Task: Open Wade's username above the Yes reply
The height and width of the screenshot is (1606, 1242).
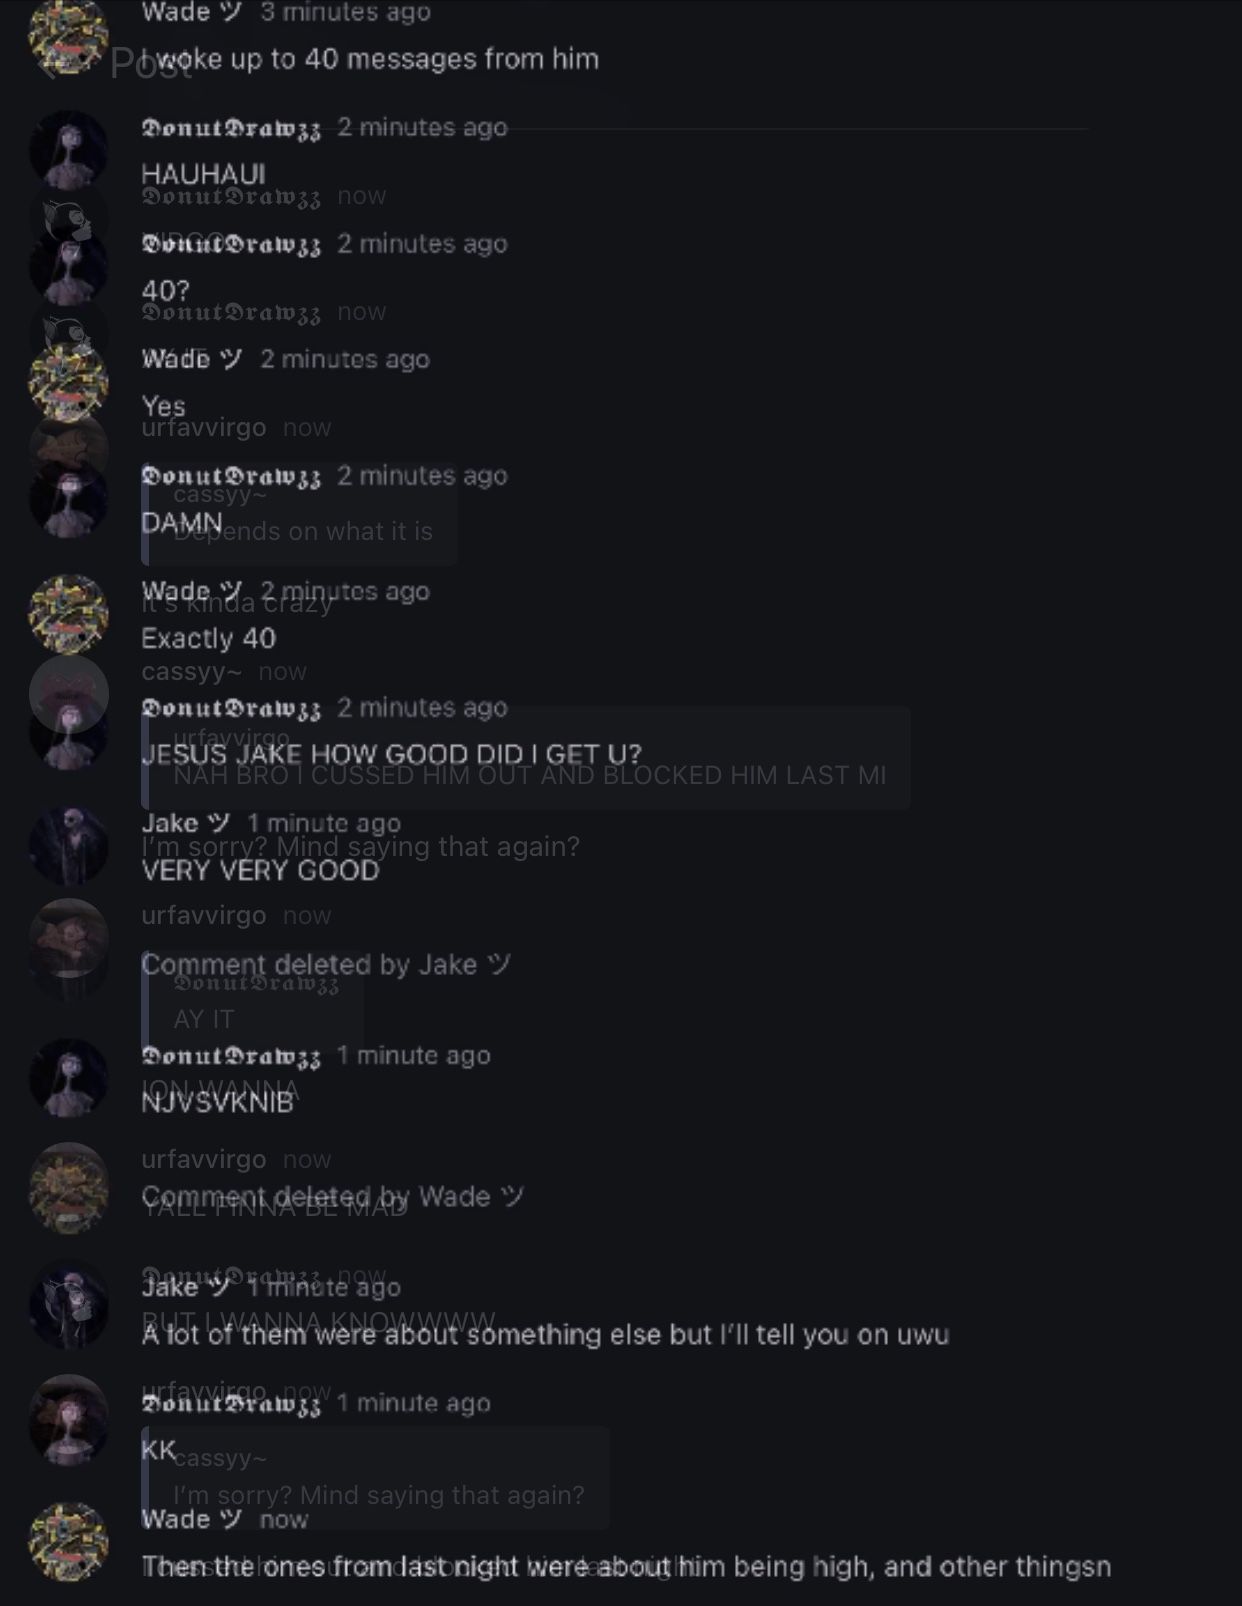Action: (x=192, y=359)
